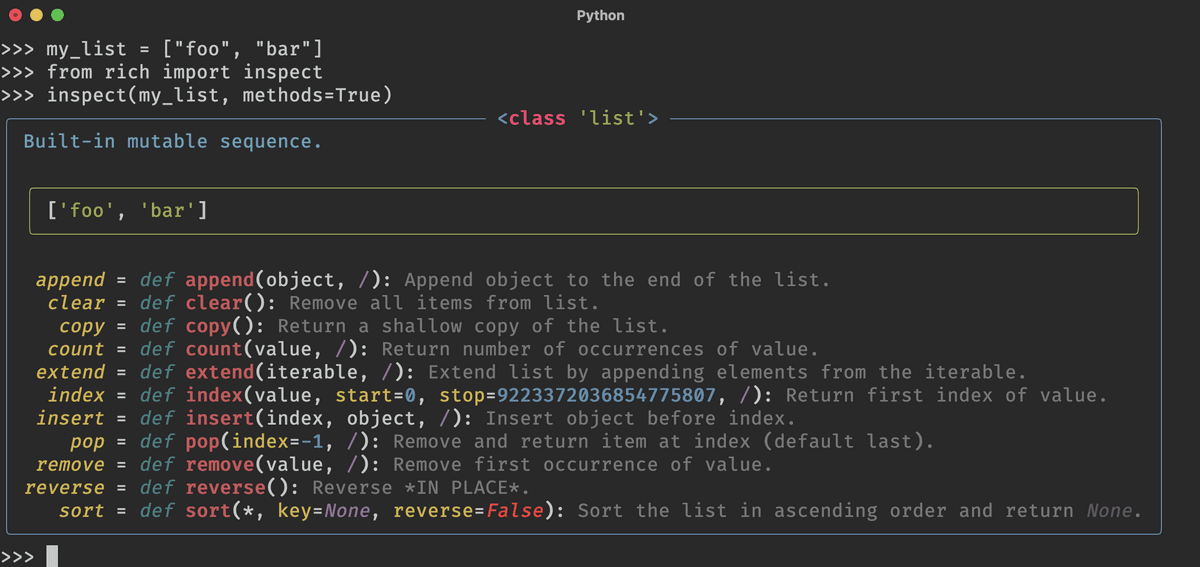Click the italic 'reverse' attribute name
The width and height of the screenshot is (1200, 567).
point(64,487)
